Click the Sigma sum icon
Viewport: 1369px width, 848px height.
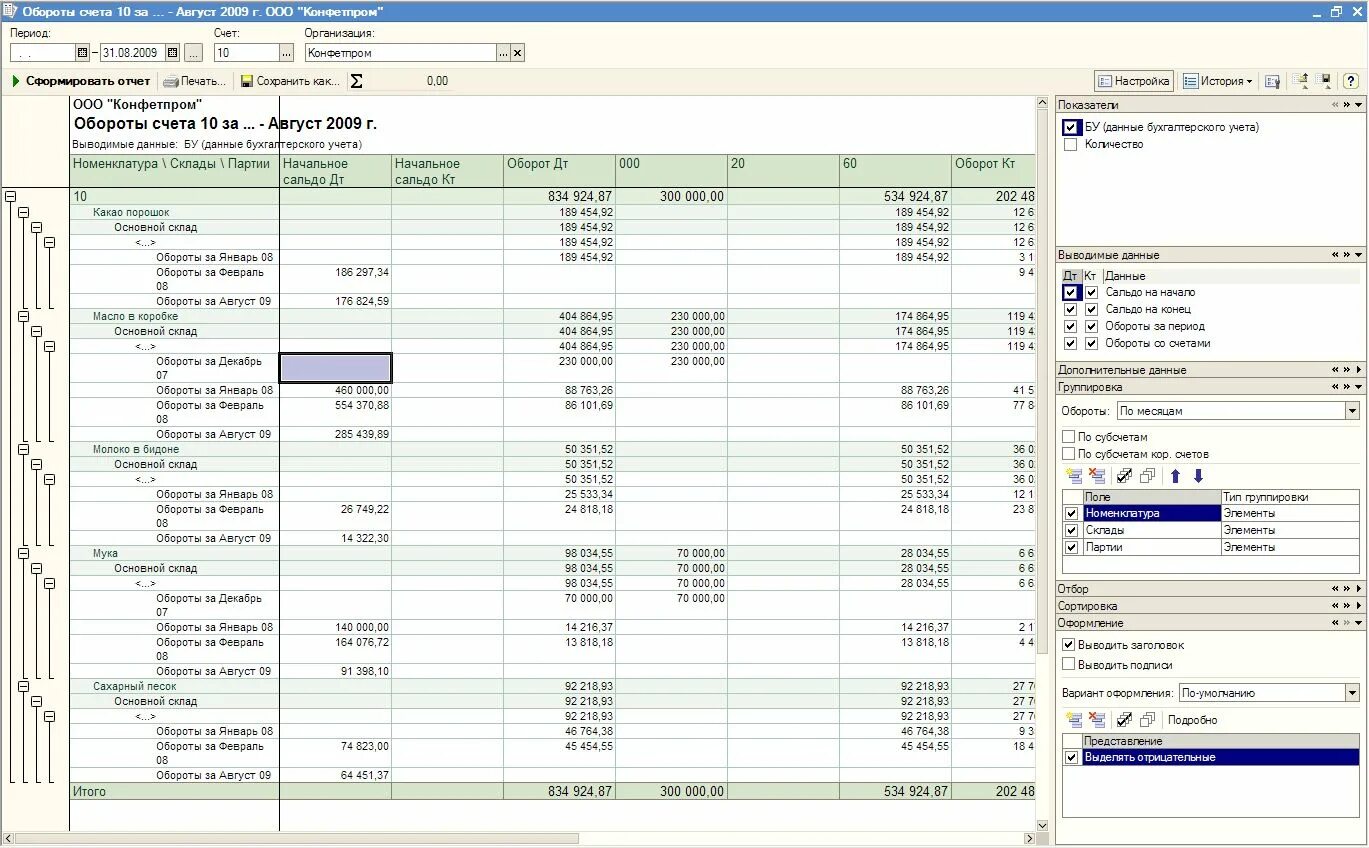click(357, 81)
